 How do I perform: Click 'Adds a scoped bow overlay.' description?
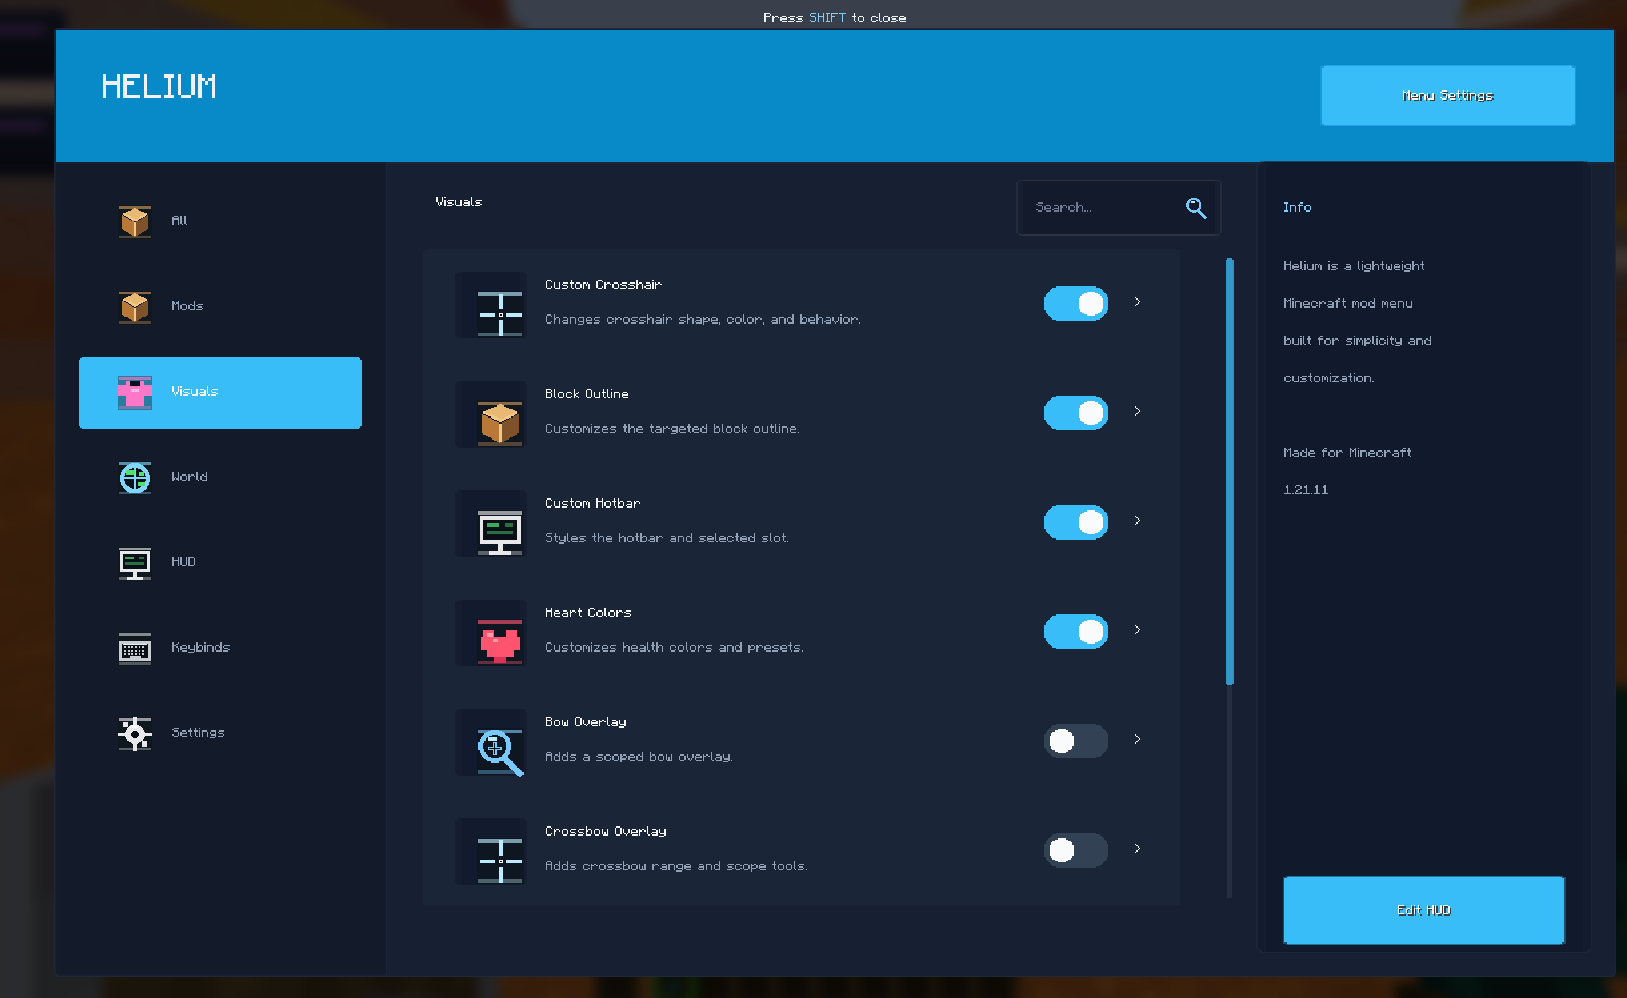pyautogui.click(x=639, y=757)
